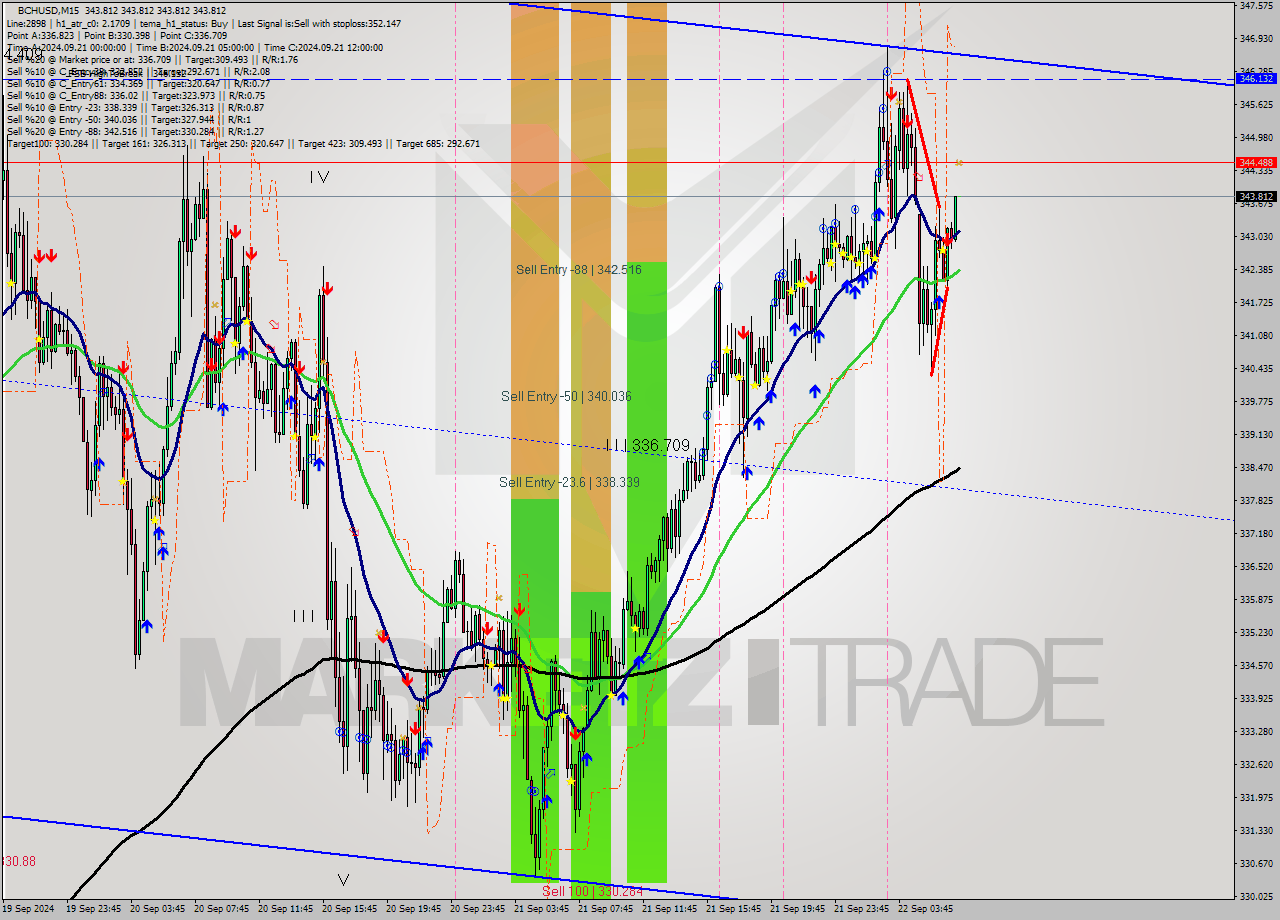1280x920 pixels.
Task: Click the 'Sell %10 @ C_Entry88: 336.02' line
Action: (136, 96)
